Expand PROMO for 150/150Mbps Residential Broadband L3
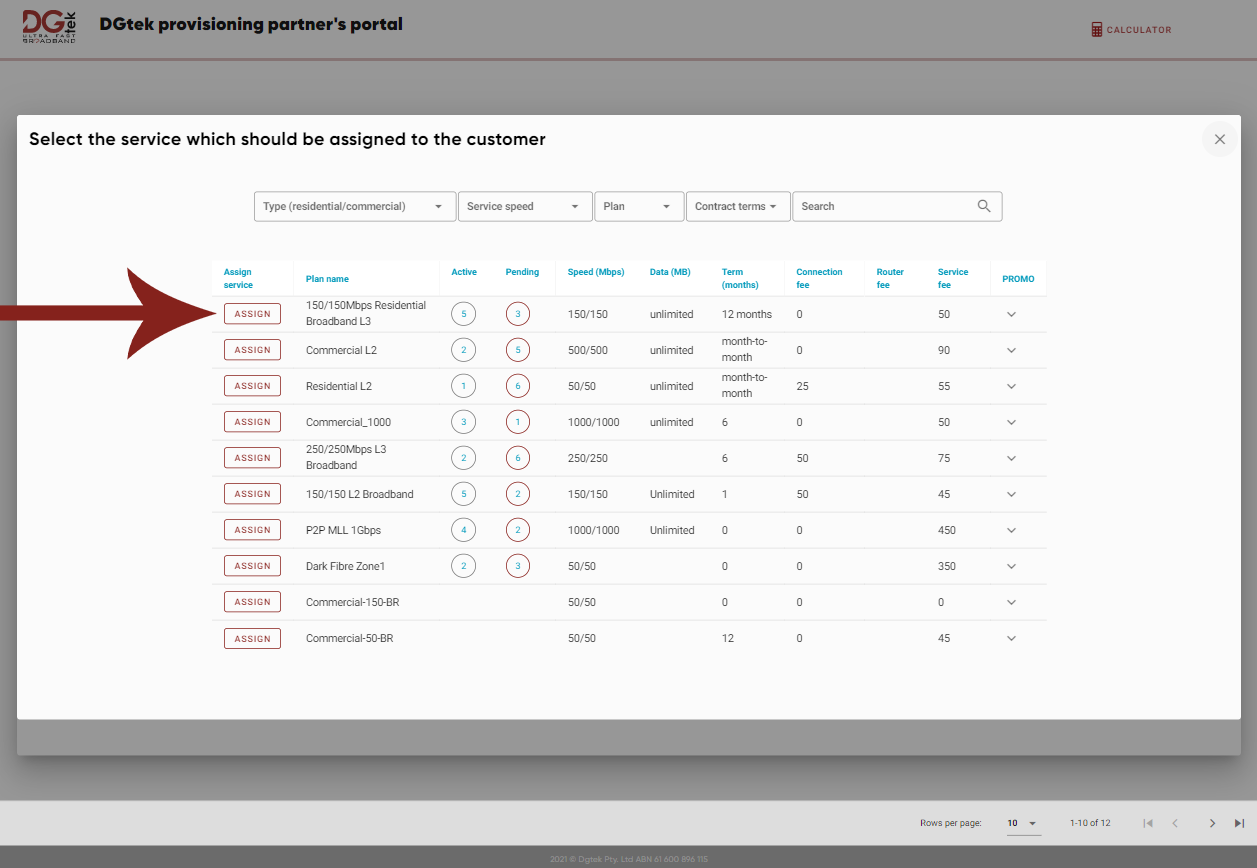Image resolution: width=1257 pixels, height=868 pixels. click(1011, 313)
